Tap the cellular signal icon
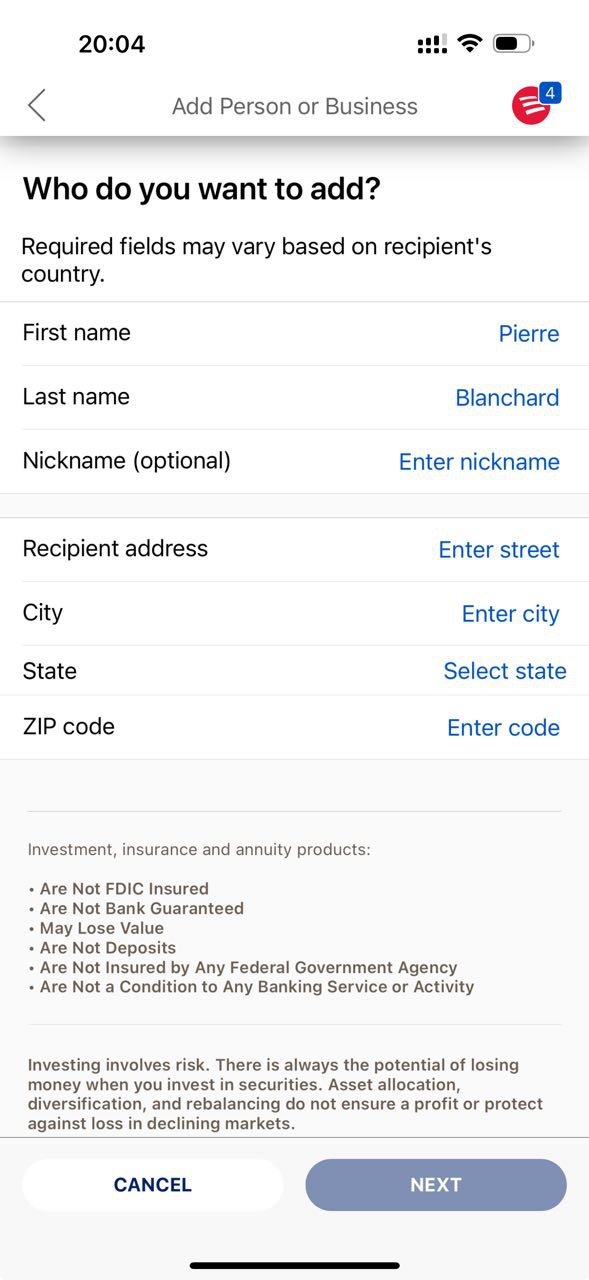The image size is (589, 1280). click(432, 44)
